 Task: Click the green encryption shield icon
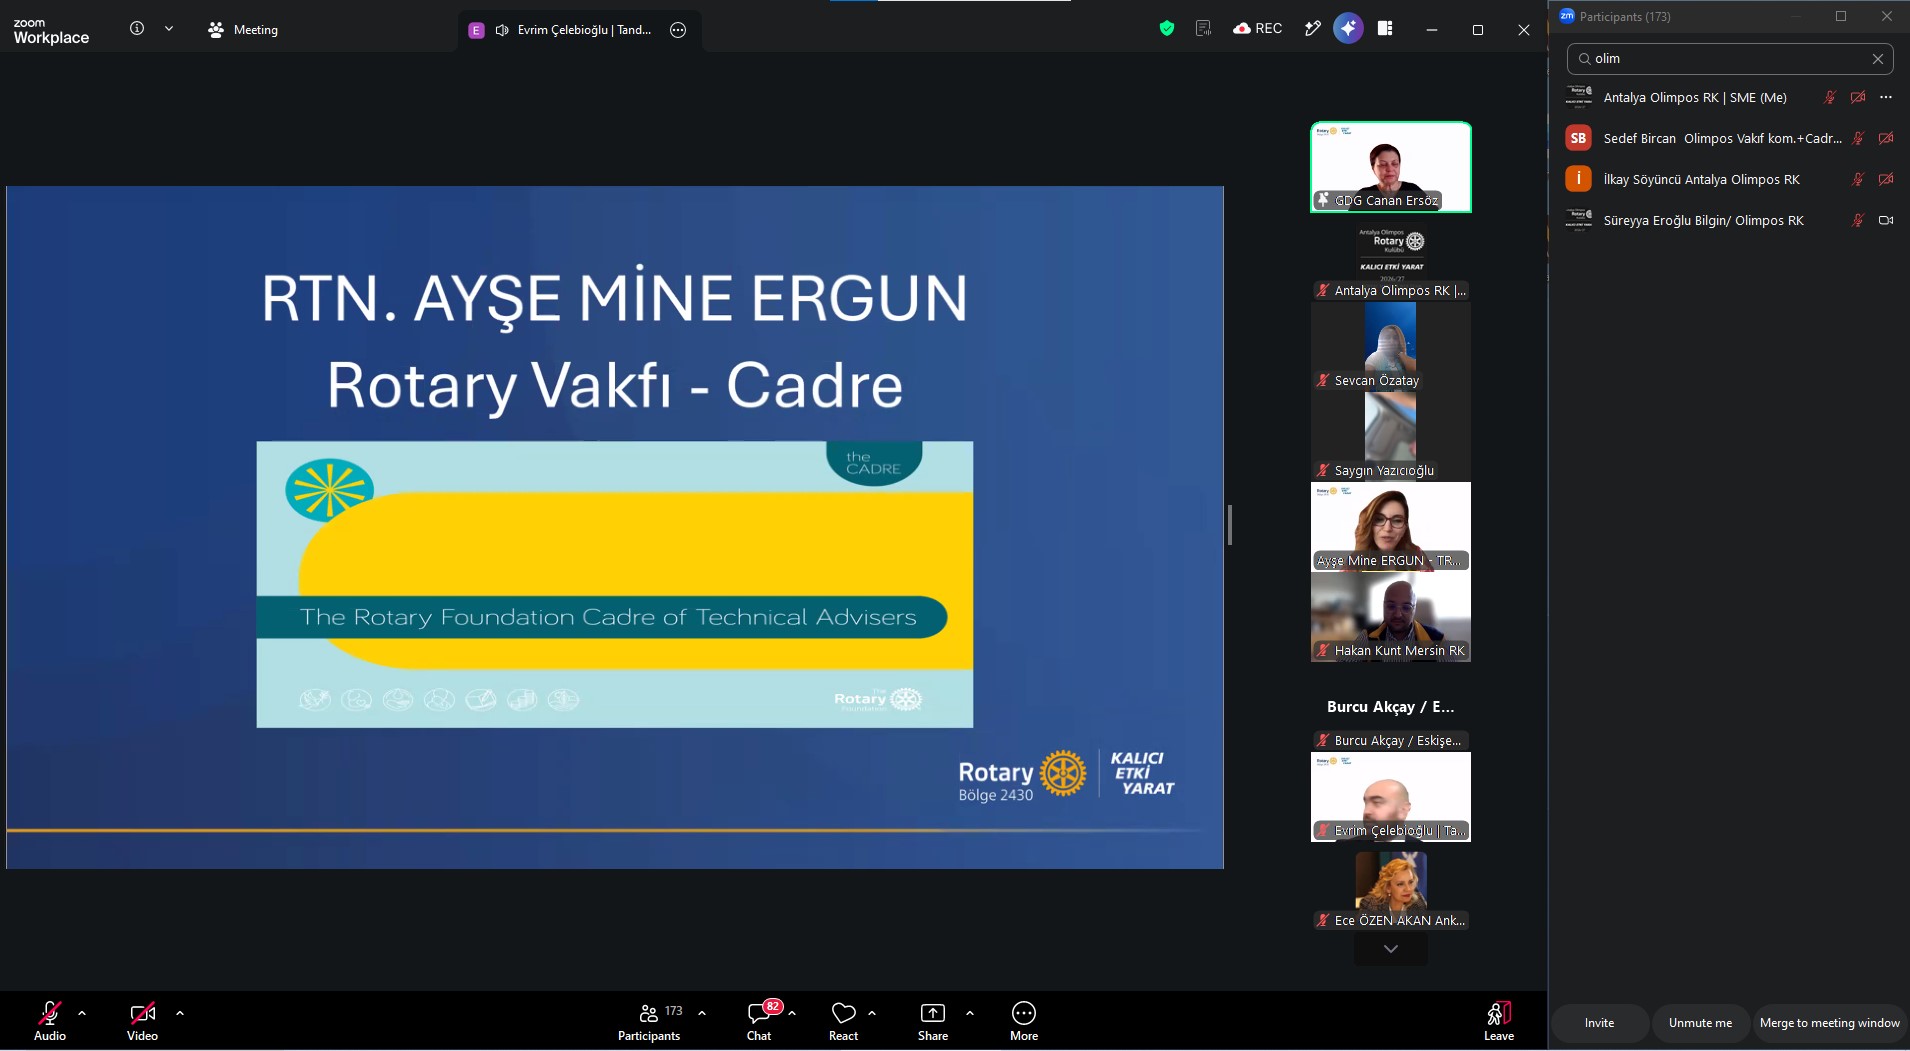[x=1167, y=29]
